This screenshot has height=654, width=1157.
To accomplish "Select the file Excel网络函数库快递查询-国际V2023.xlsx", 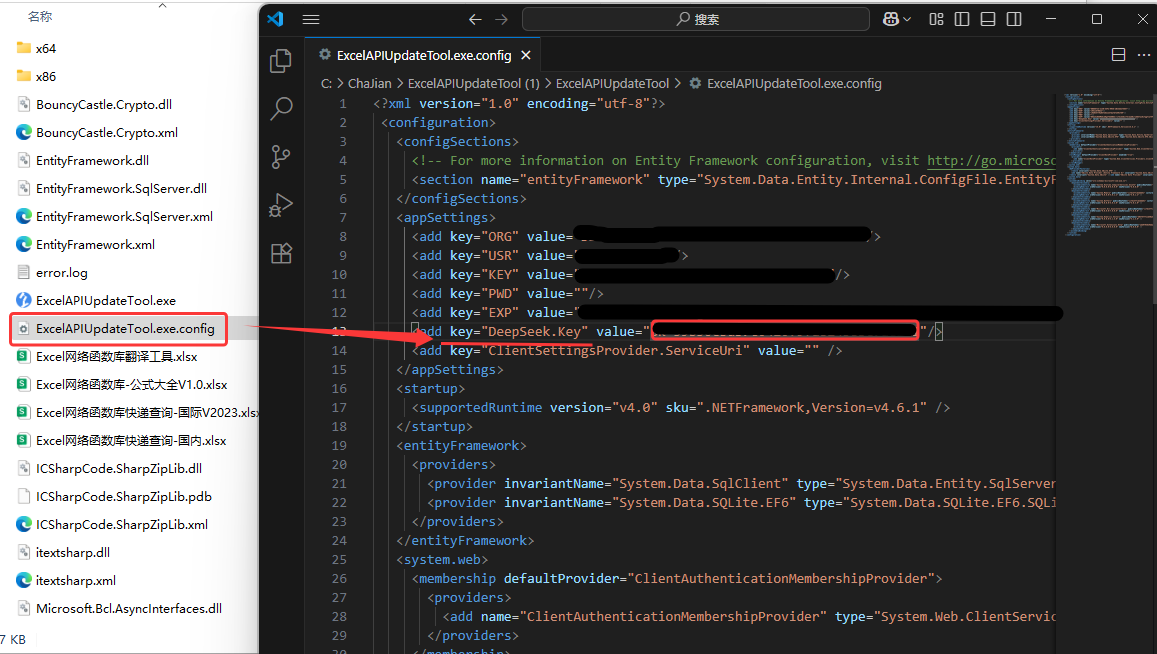I will pos(148,413).
